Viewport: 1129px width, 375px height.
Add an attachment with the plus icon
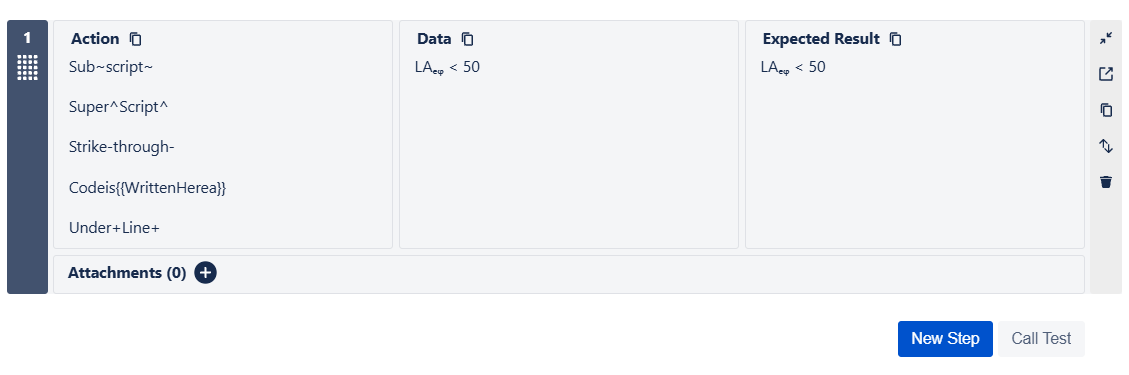[x=205, y=273]
